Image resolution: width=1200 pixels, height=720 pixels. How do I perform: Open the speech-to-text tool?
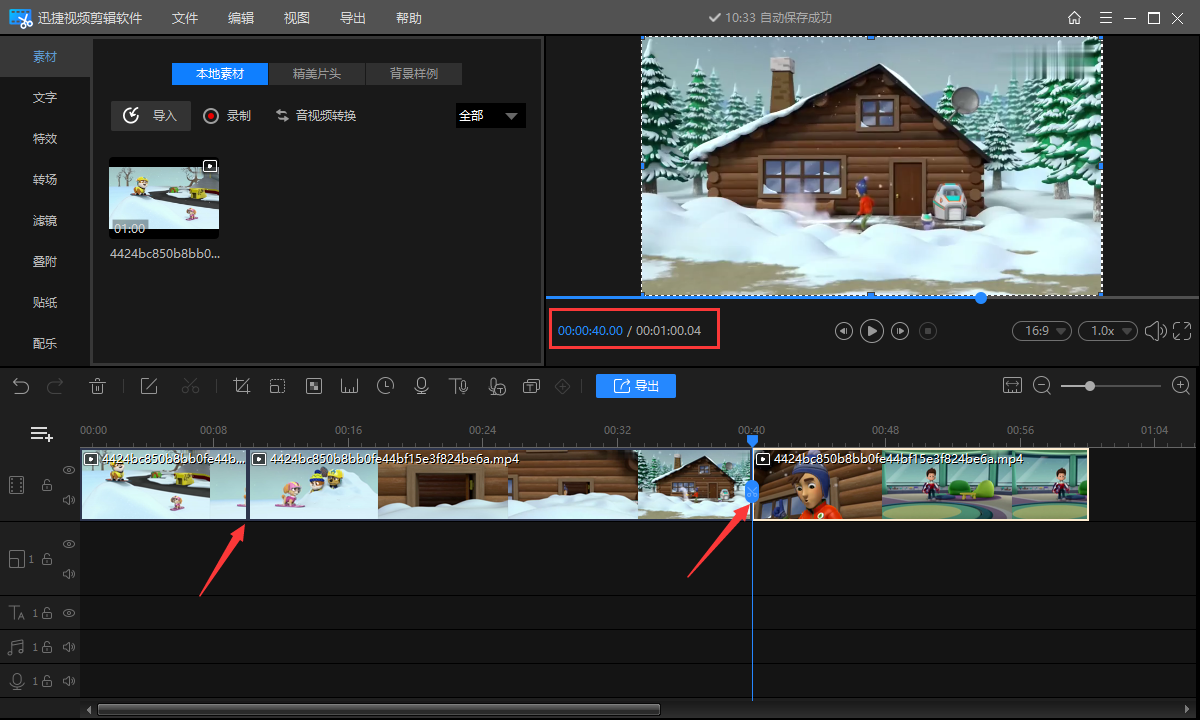click(x=496, y=386)
